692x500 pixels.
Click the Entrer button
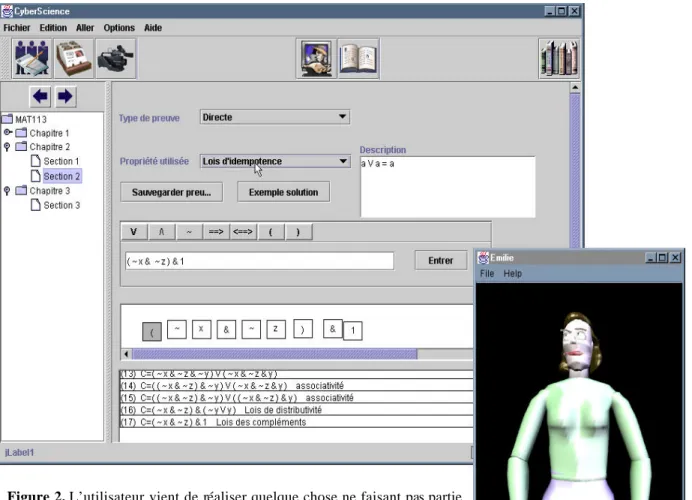point(440,260)
